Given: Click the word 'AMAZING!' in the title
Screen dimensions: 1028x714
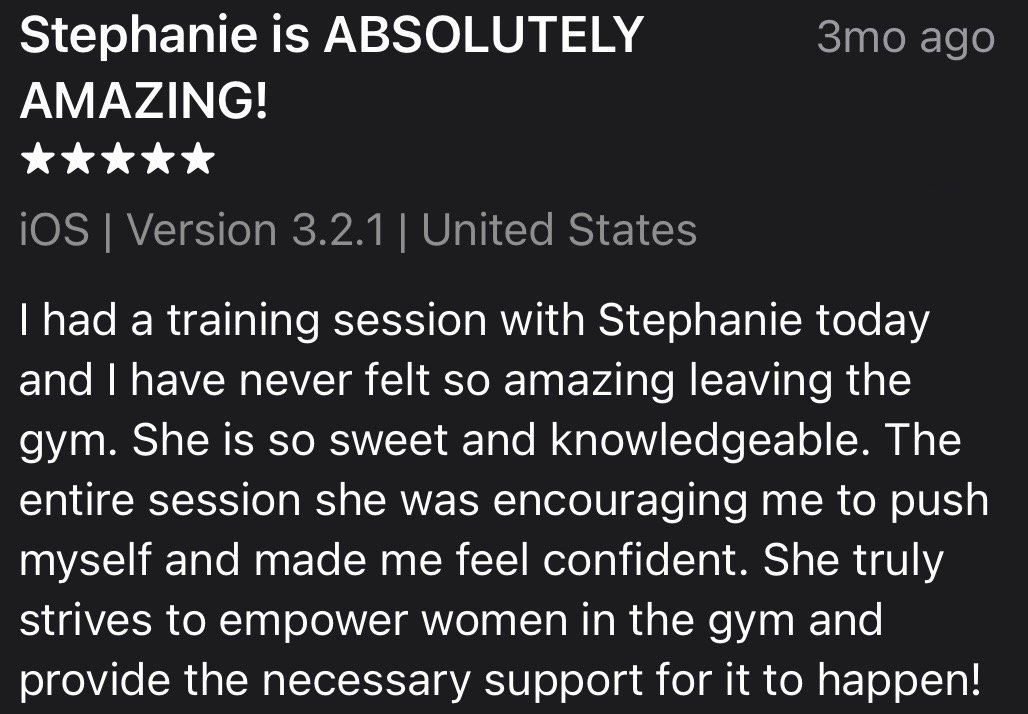Looking at the screenshot, I should (x=144, y=100).
